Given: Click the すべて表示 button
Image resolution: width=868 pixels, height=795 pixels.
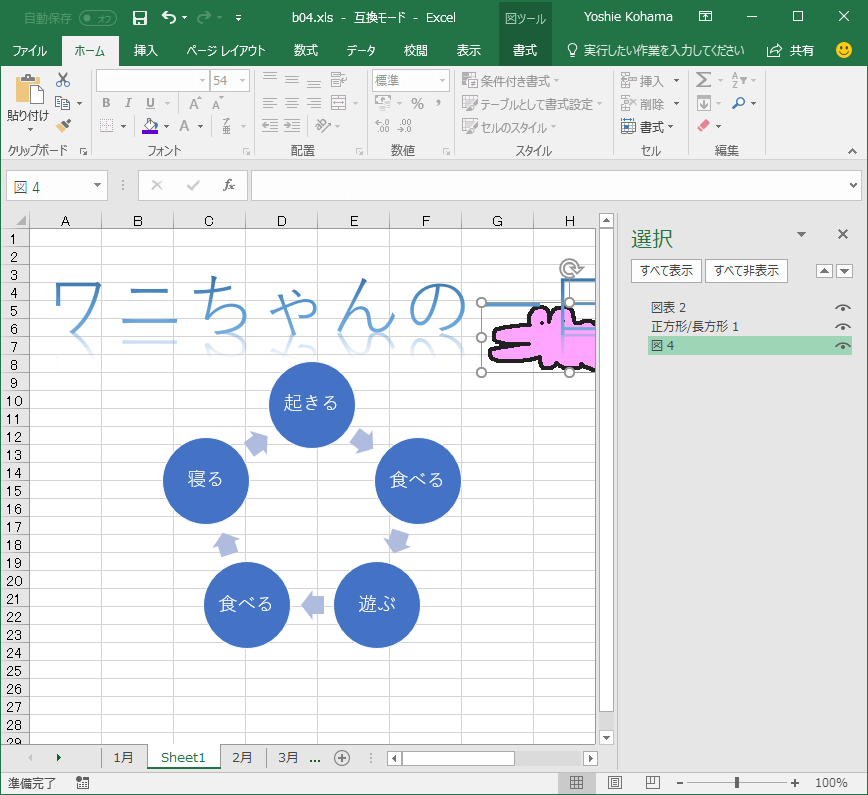Looking at the screenshot, I should [x=666, y=271].
